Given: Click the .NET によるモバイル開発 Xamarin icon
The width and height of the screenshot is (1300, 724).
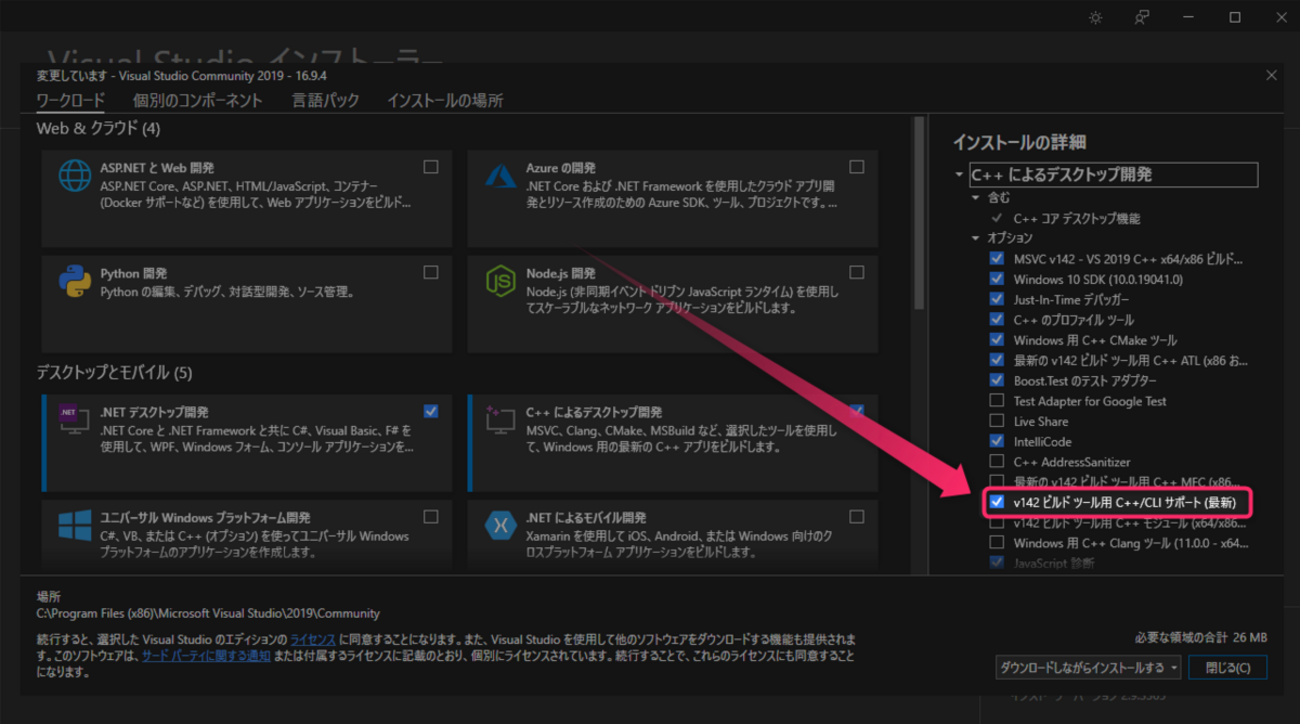Looking at the screenshot, I should pos(500,525).
